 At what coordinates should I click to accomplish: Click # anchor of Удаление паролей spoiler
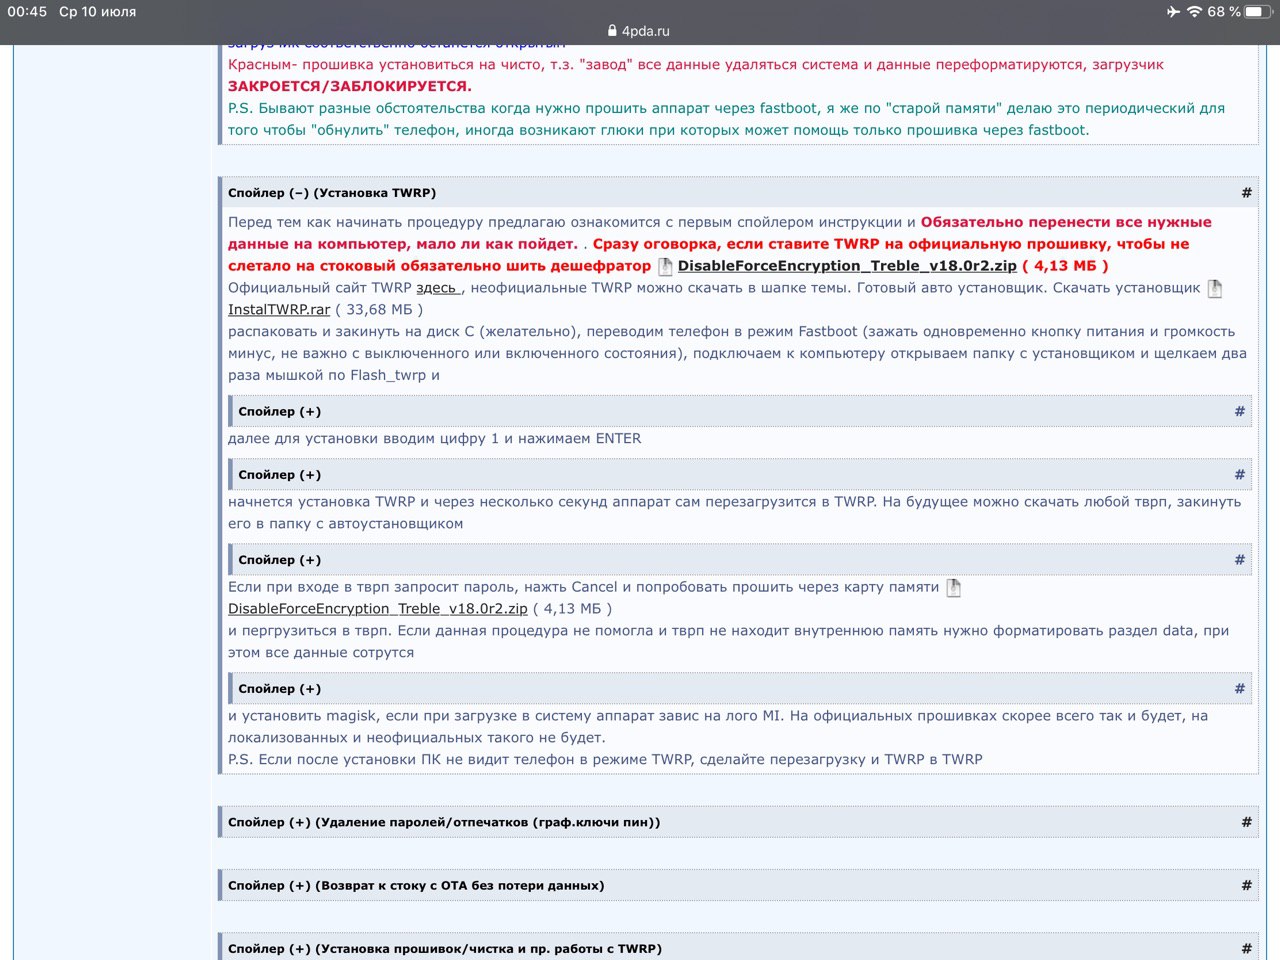(x=1246, y=822)
